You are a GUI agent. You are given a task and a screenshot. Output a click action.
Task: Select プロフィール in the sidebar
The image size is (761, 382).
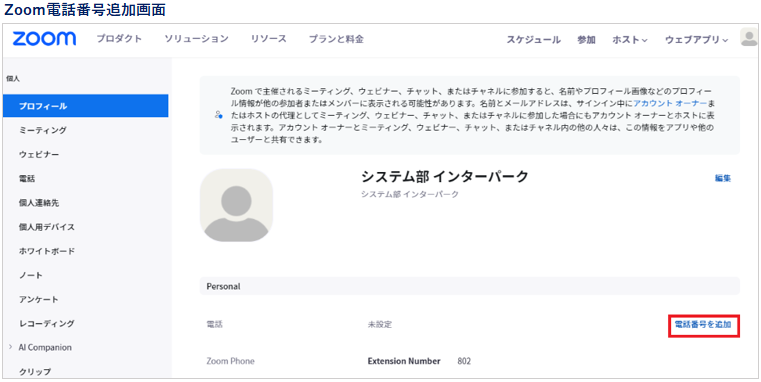[x=85, y=106]
